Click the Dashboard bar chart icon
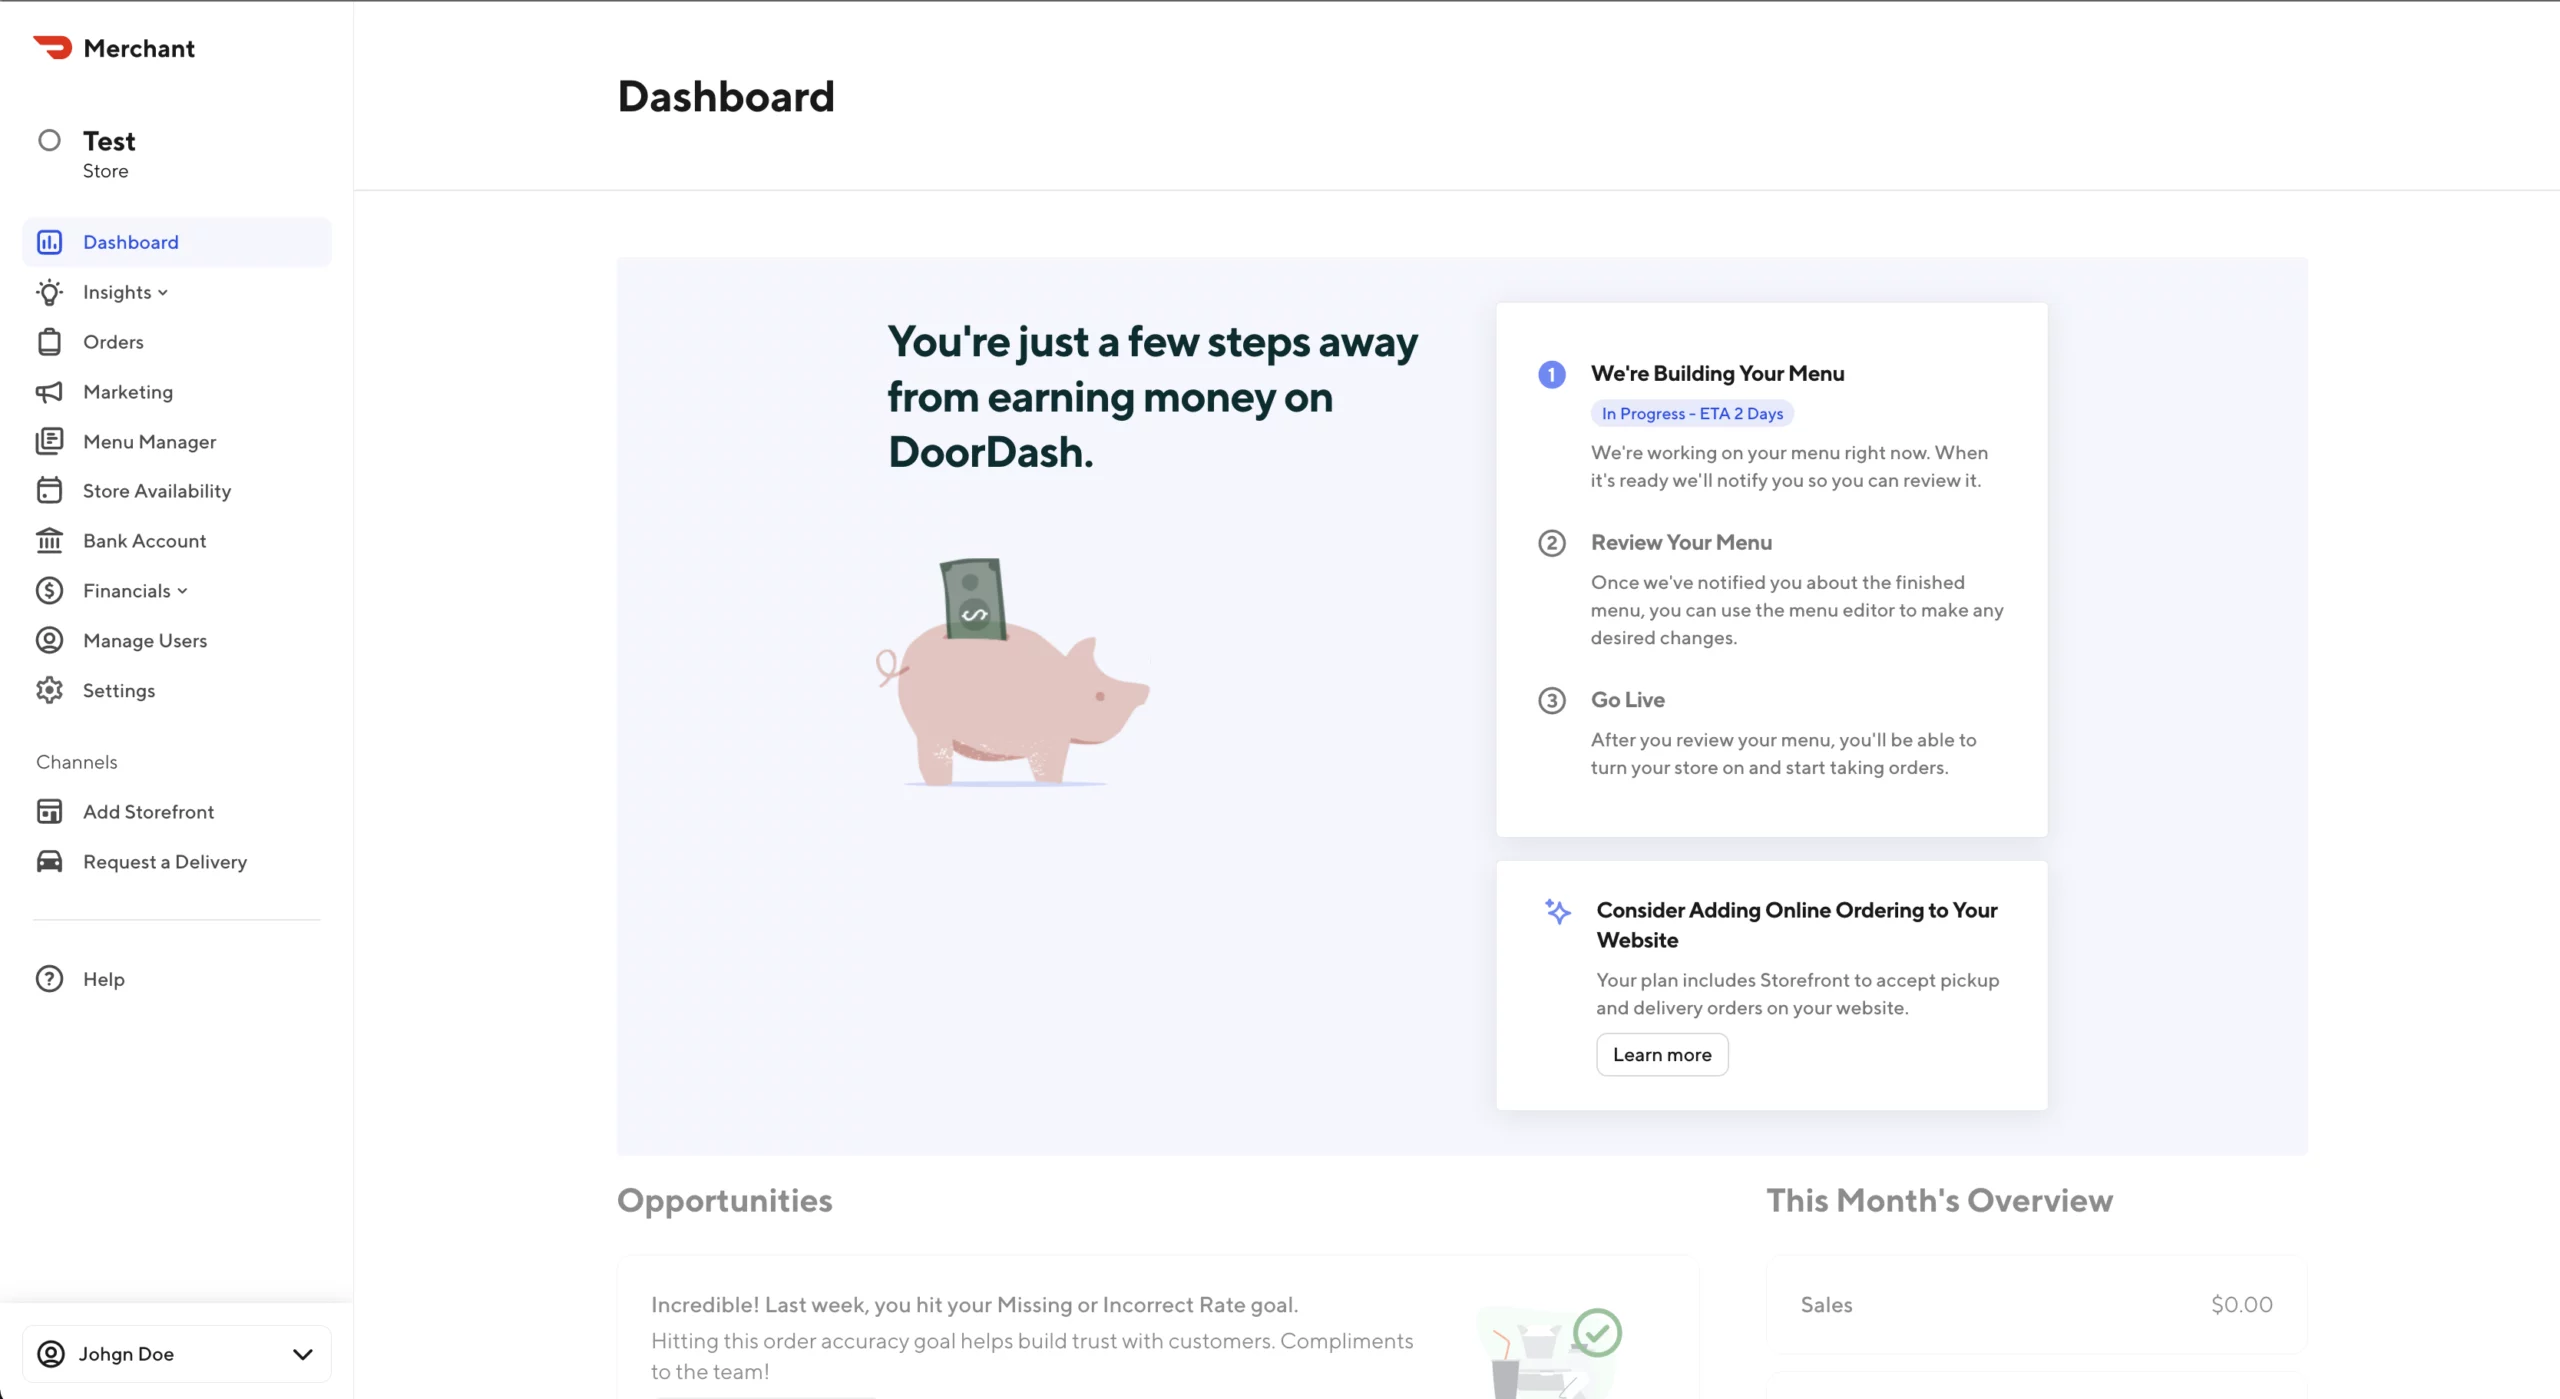This screenshot has width=2560, height=1399. point(49,242)
